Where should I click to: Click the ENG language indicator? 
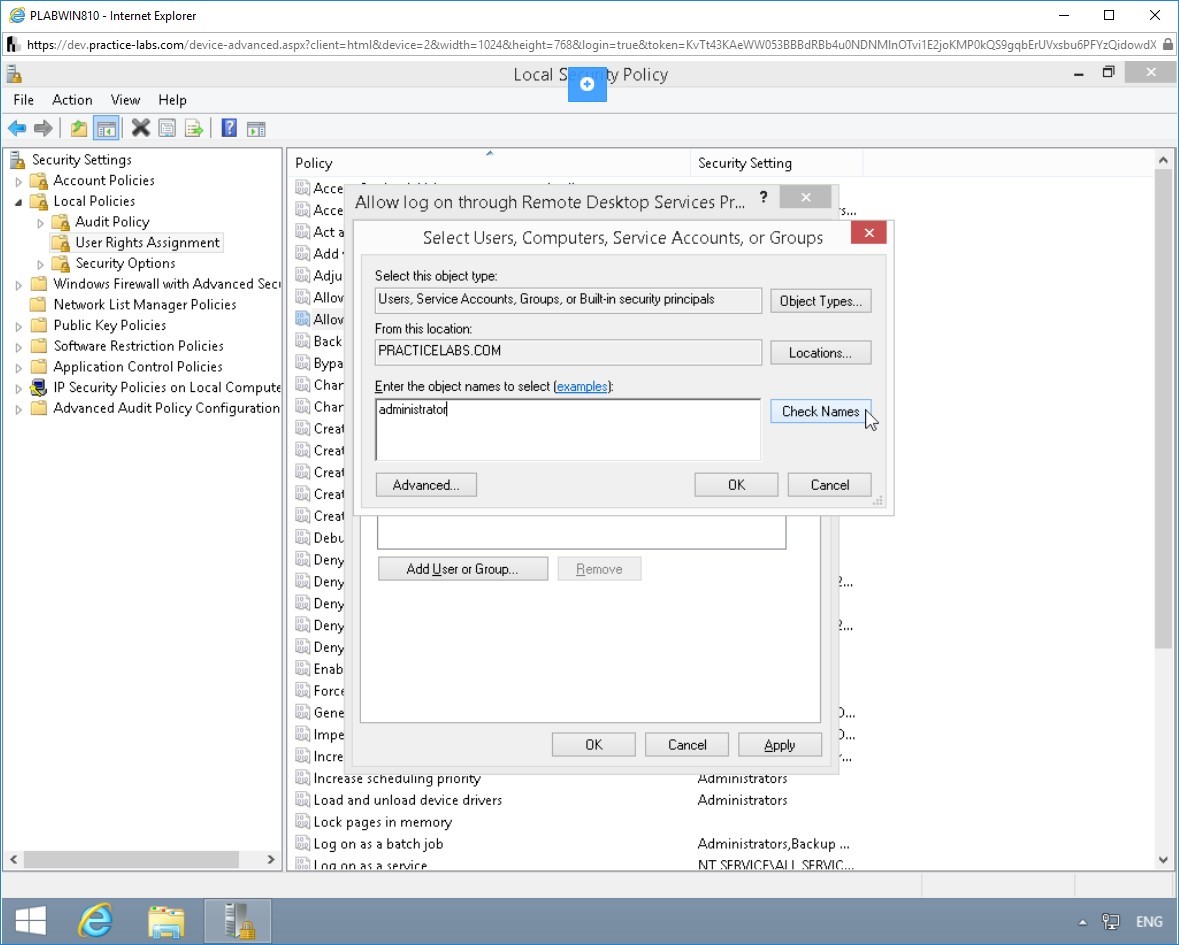tap(1149, 921)
